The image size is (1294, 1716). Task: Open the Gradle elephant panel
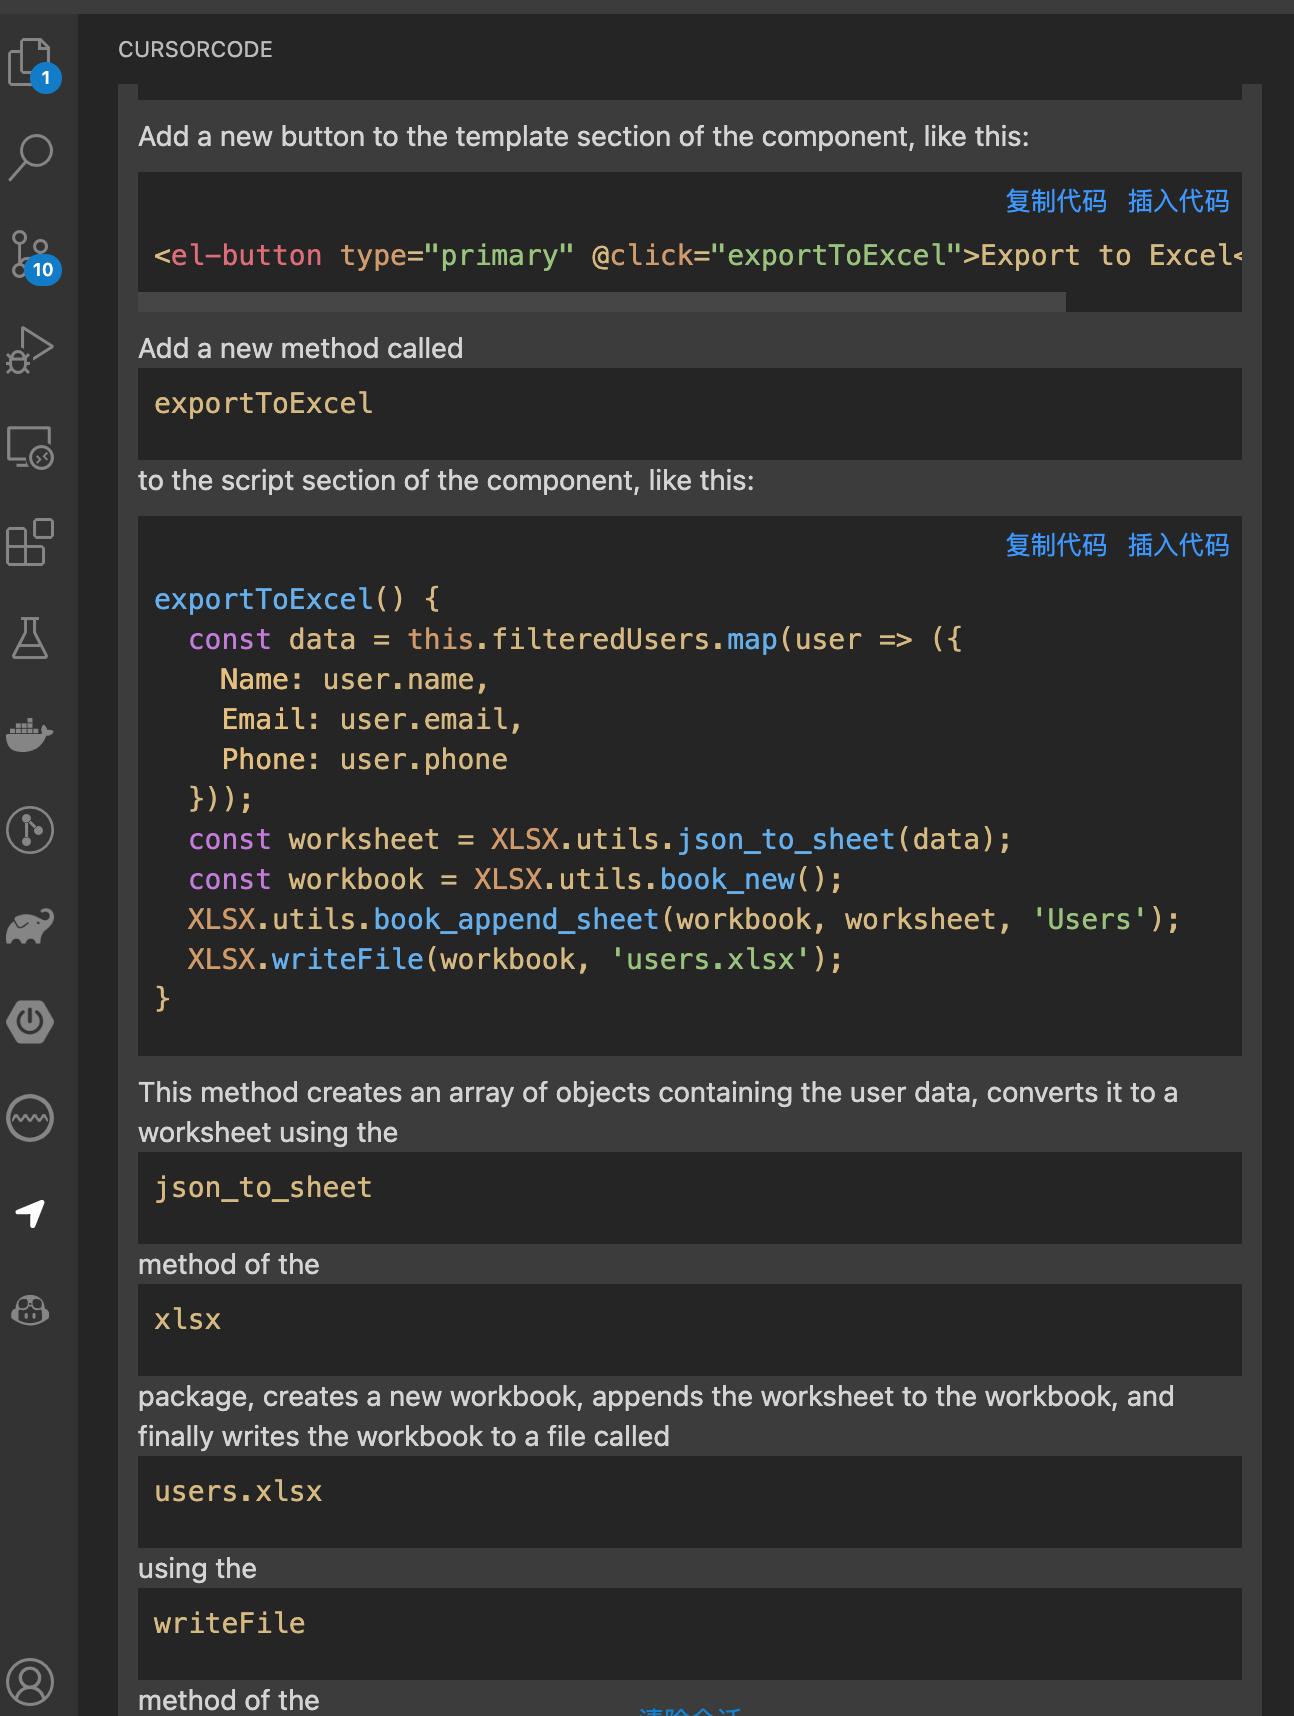31,926
